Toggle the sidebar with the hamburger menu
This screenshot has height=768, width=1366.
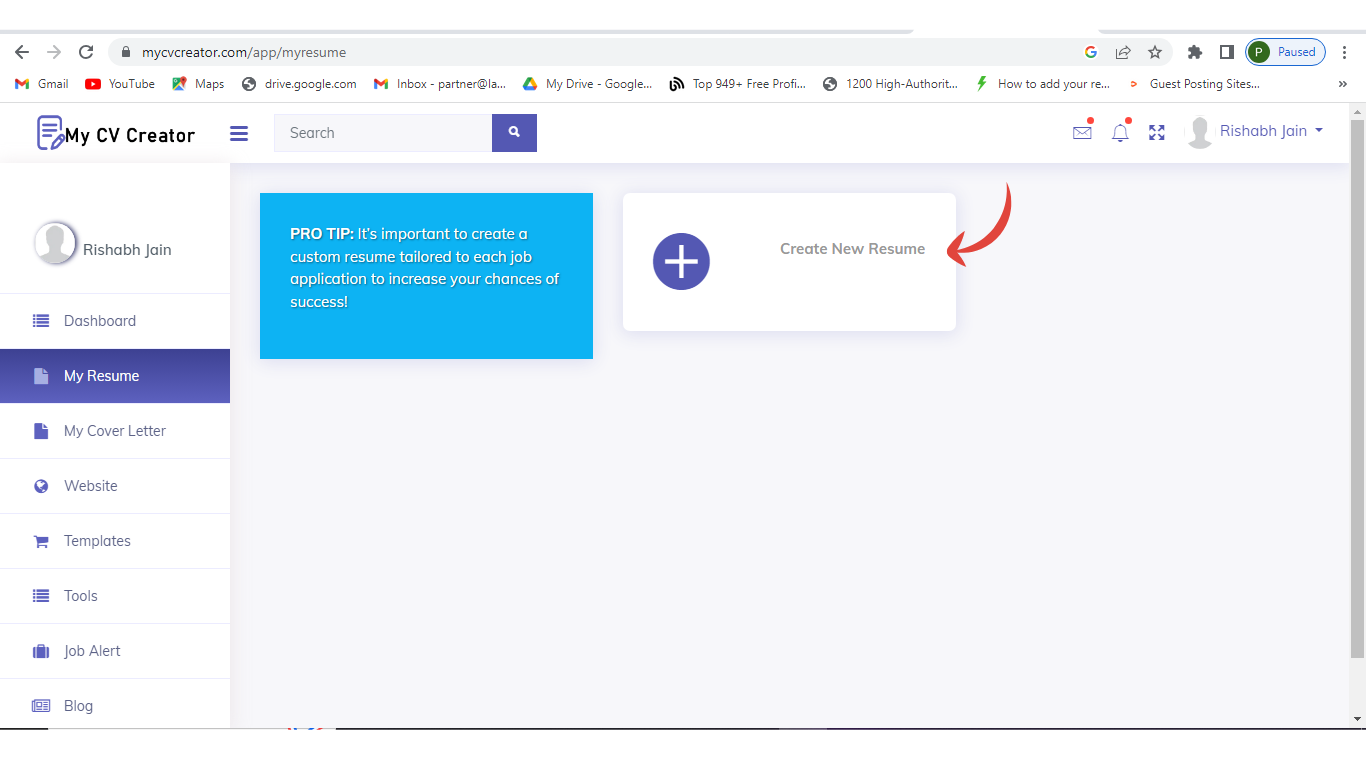tap(238, 133)
